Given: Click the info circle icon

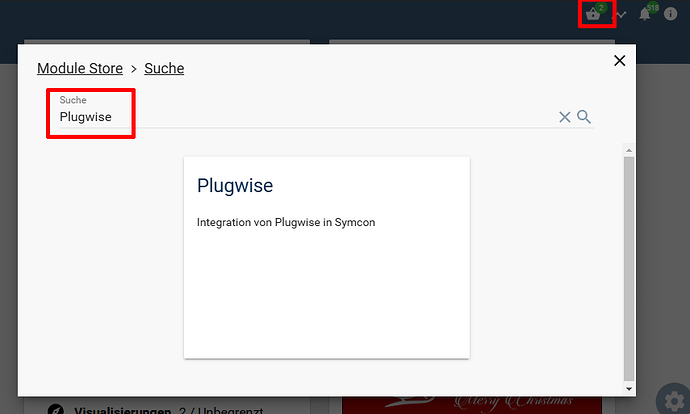Looking at the screenshot, I should click(671, 14).
